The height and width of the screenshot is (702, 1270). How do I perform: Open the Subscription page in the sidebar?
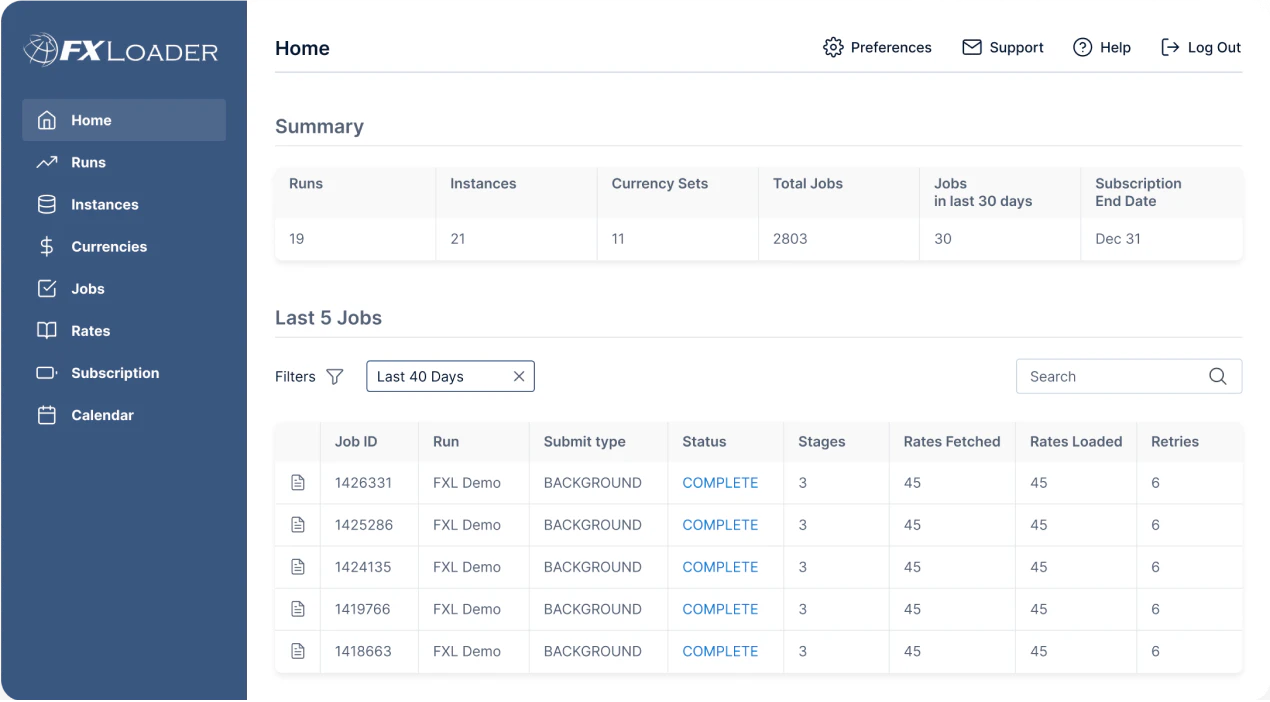(114, 373)
